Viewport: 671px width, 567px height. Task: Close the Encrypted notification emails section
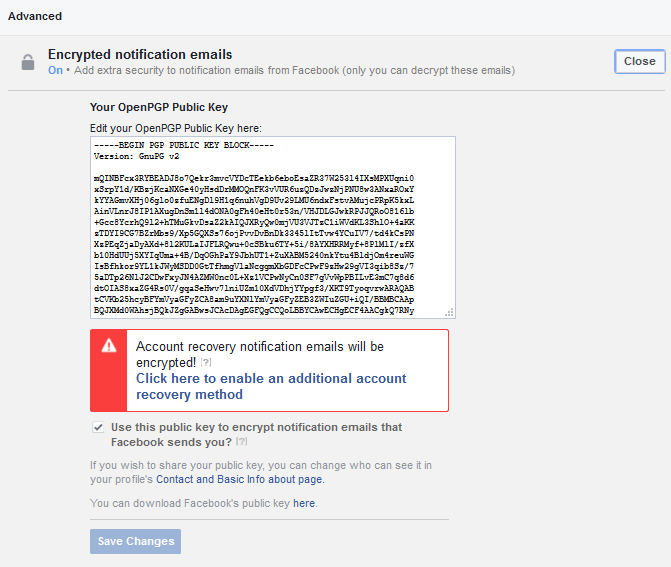640,61
